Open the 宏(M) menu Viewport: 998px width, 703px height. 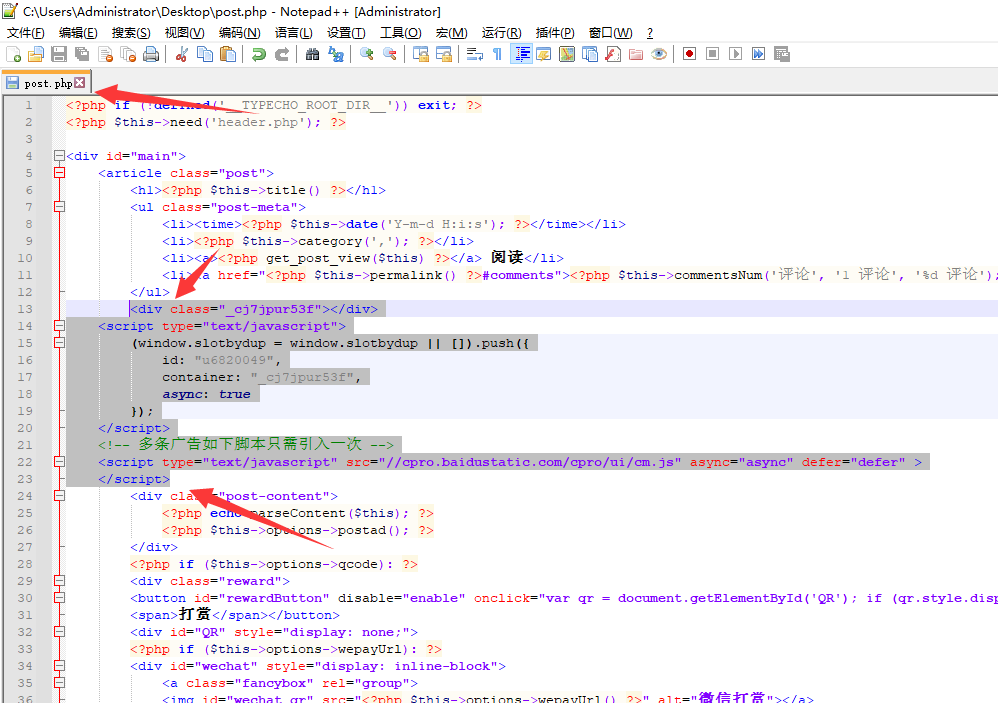pyautogui.click(x=451, y=32)
